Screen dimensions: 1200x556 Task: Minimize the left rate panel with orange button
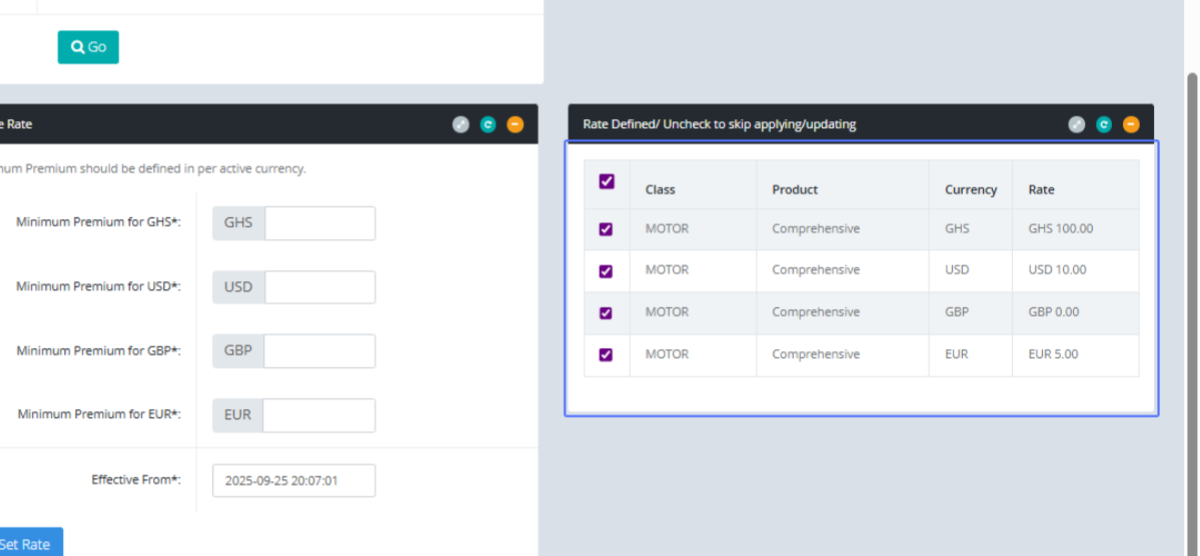515,125
